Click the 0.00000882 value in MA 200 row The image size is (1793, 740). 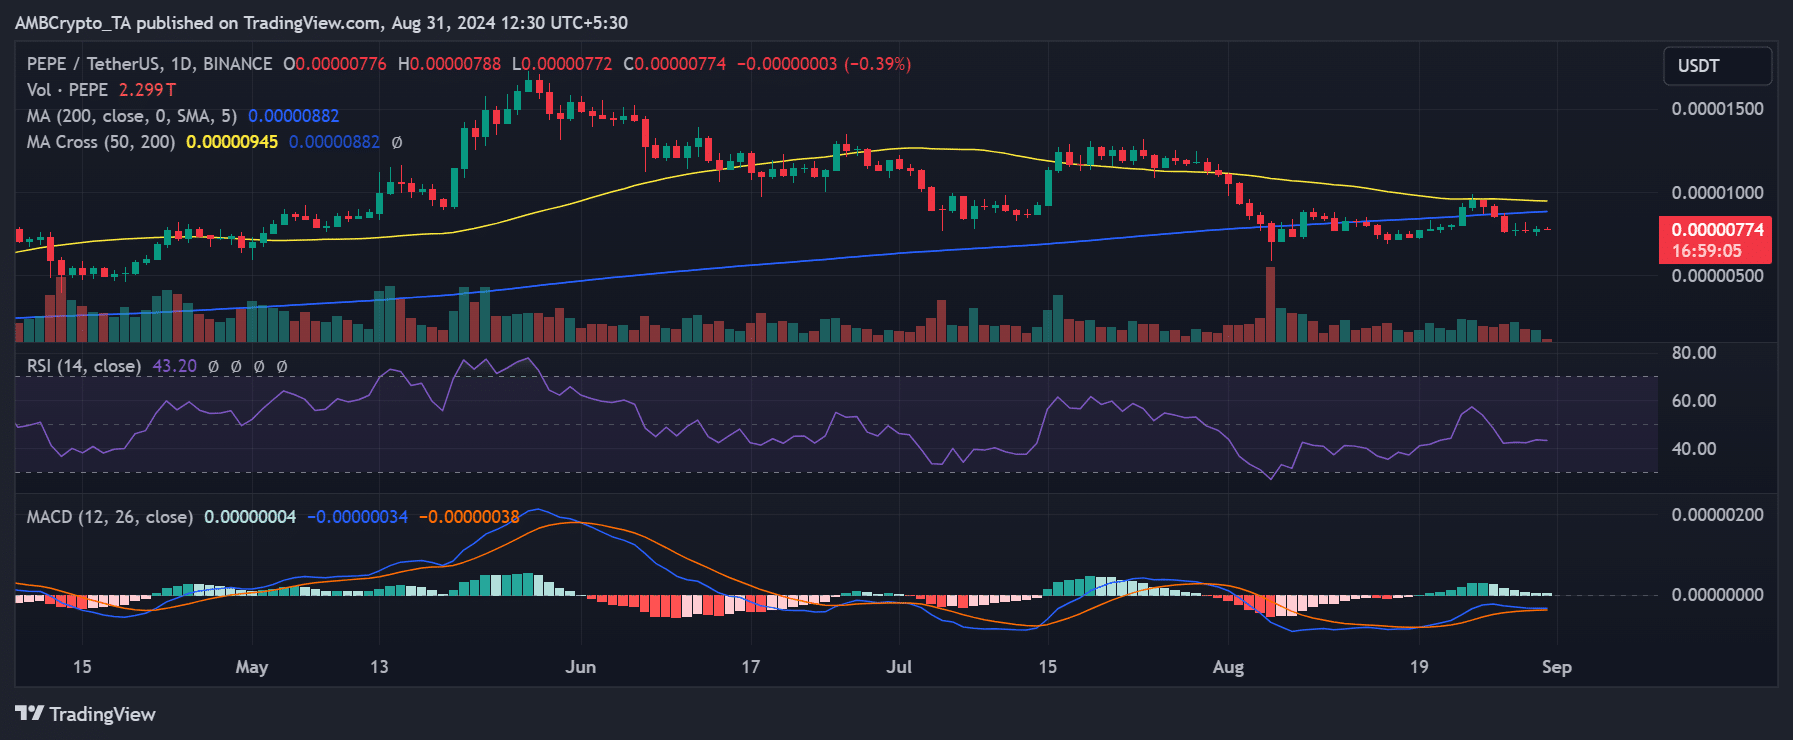(294, 116)
